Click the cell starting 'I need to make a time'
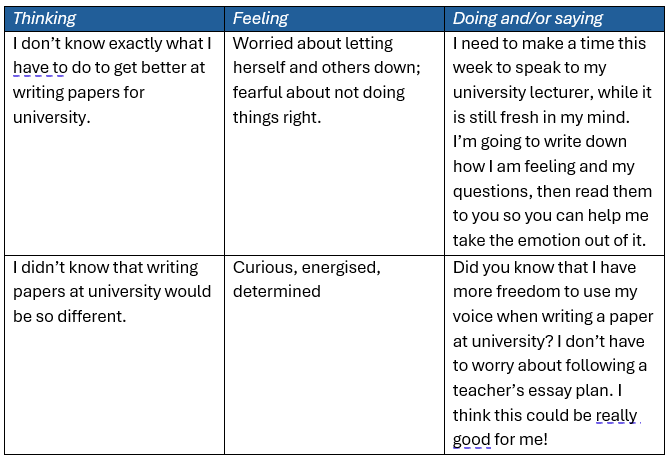This screenshot has height=461, width=668. (x=554, y=144)
